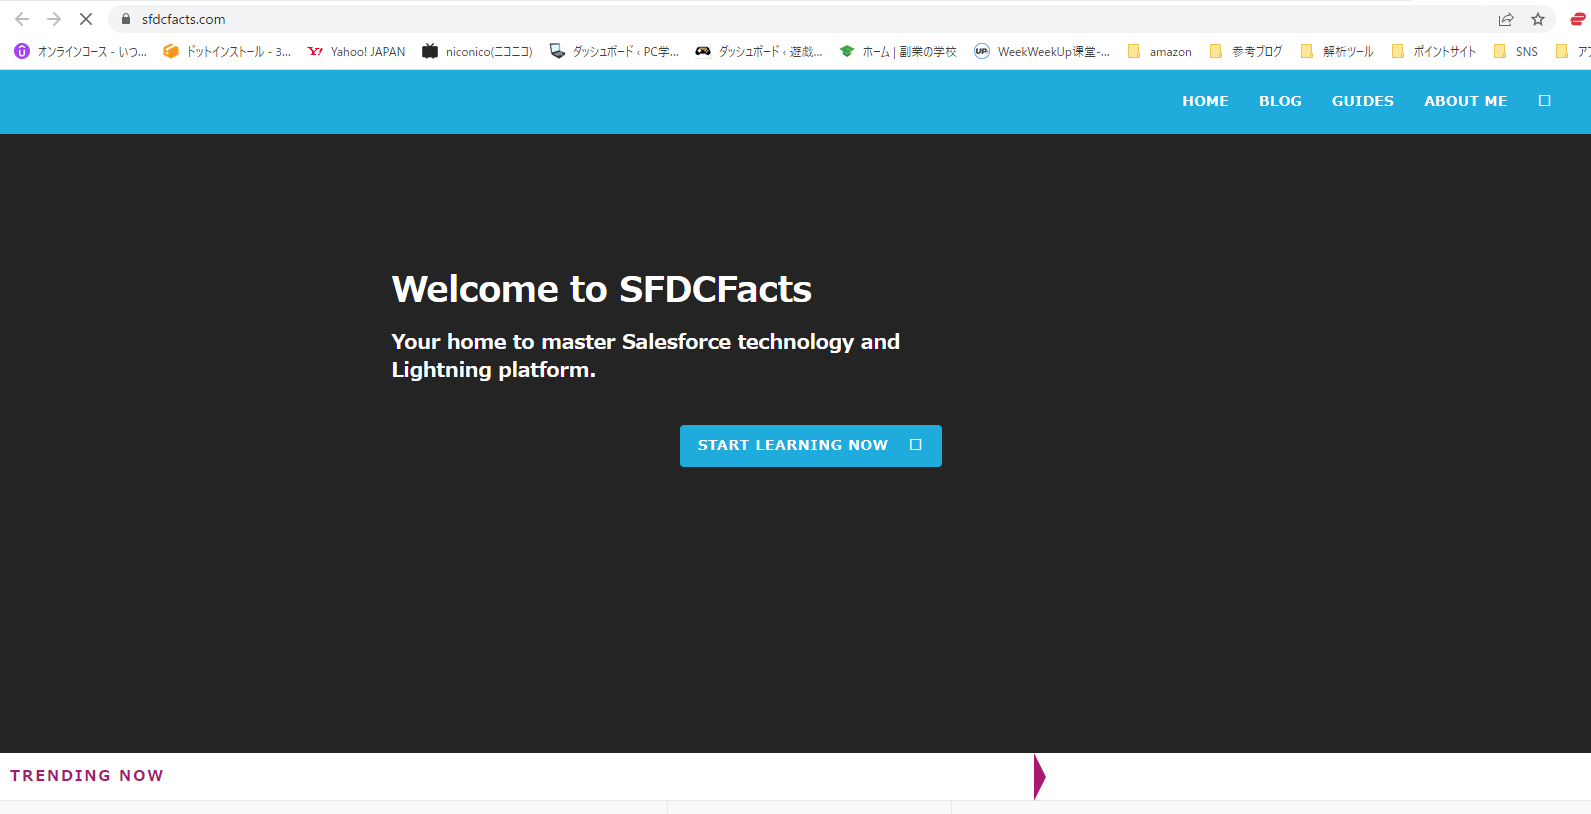The height and width of the screenshot is (814, 1591).
Task: Open the Yahoo! JAPAN bookmark
Action: [357, 51]
